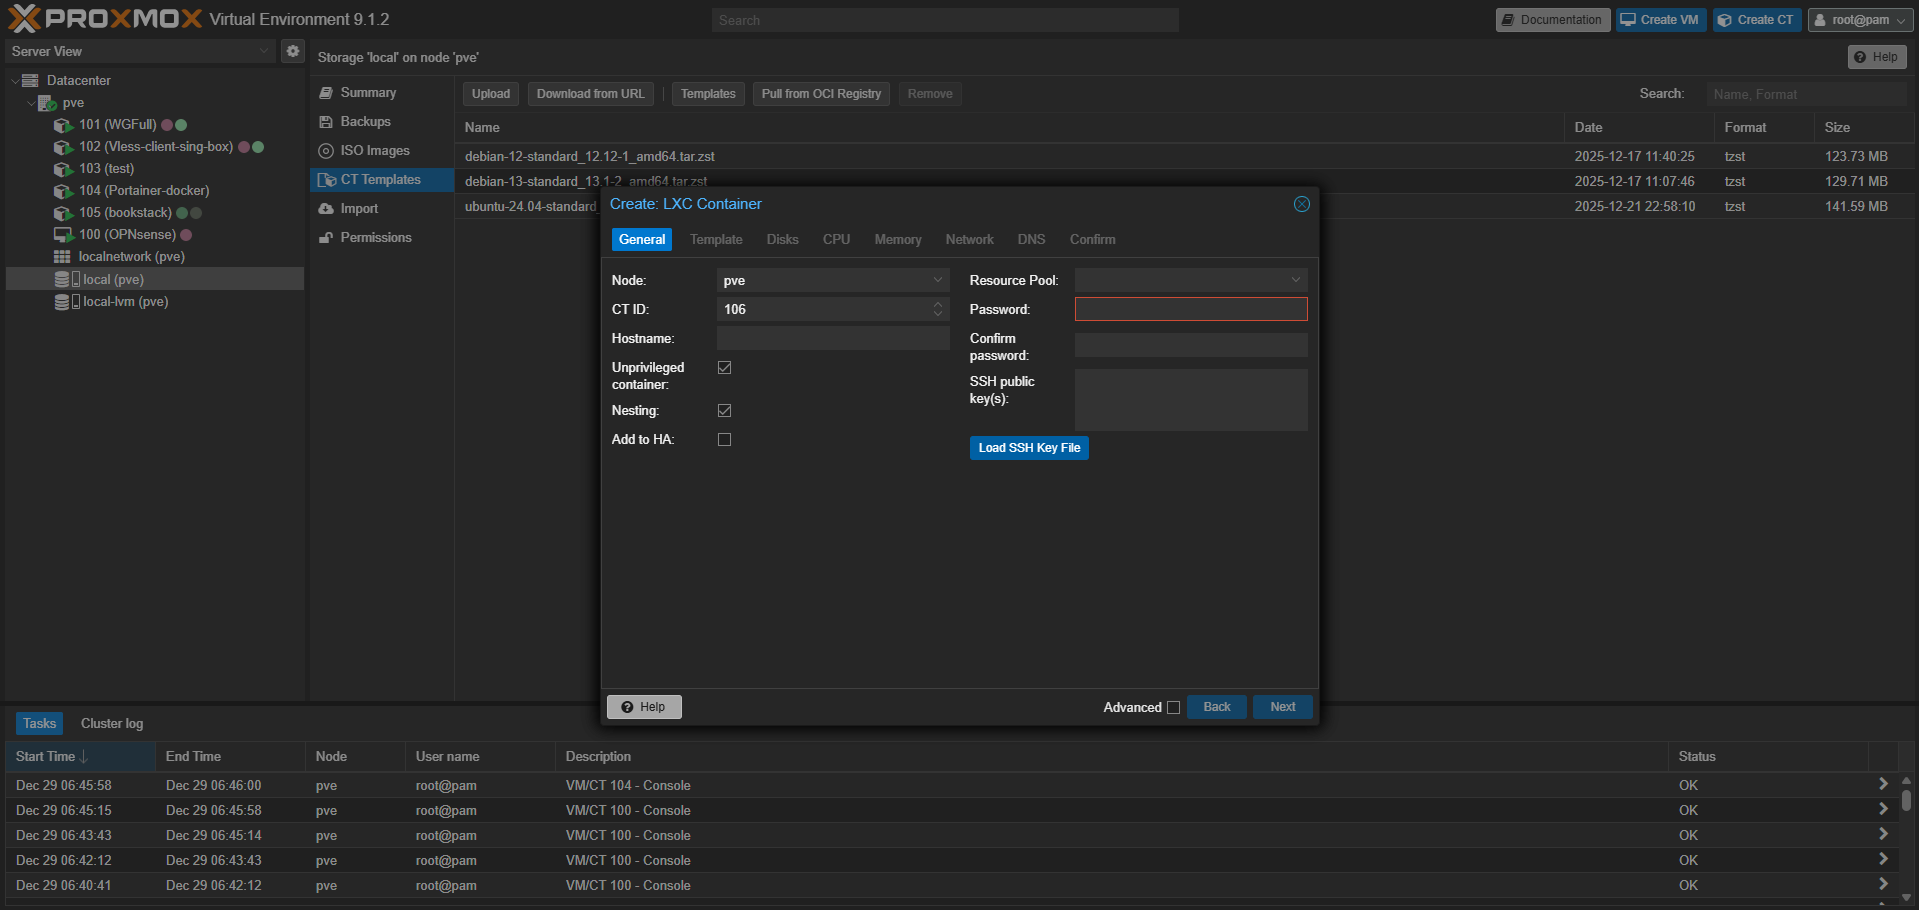Open Backups floppy icon
This screenshot has width=1919, height=910.
click(326, 122)
